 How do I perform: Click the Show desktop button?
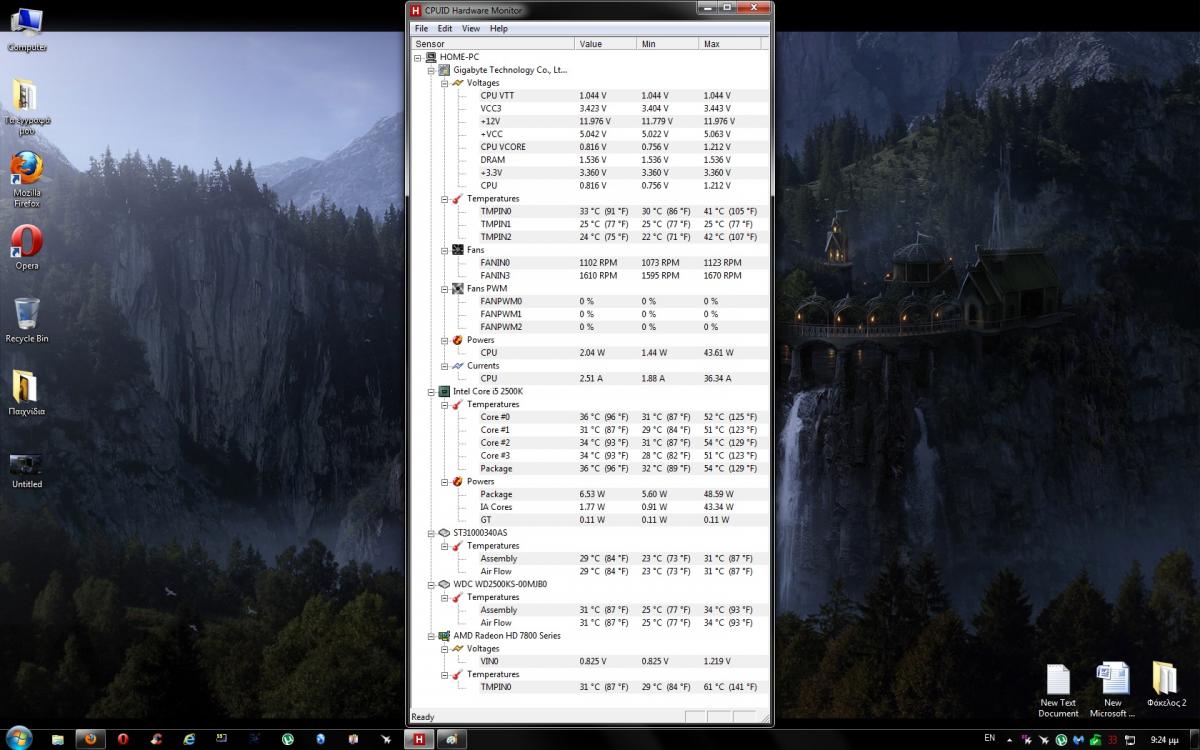[x=1193, y=740]
